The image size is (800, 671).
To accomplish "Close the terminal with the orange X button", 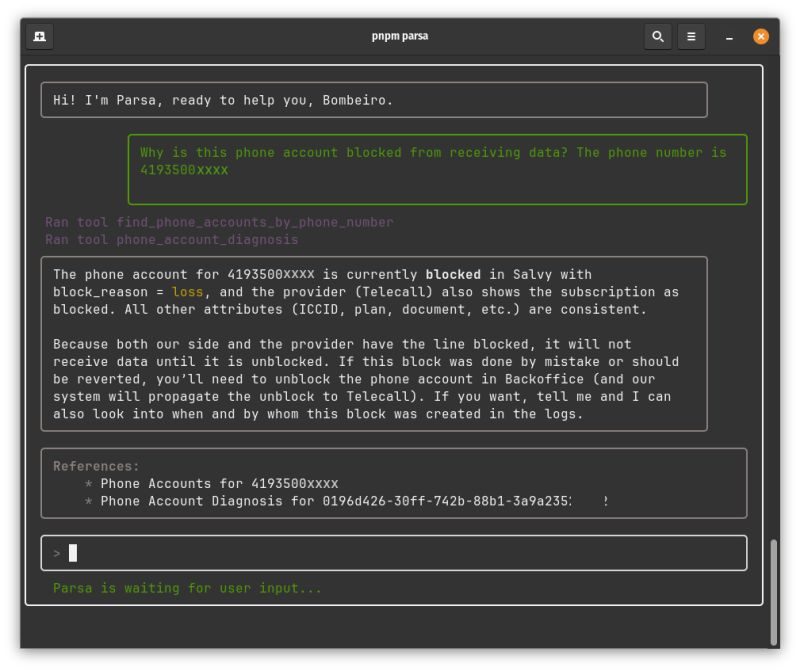I will coord(760,36).
